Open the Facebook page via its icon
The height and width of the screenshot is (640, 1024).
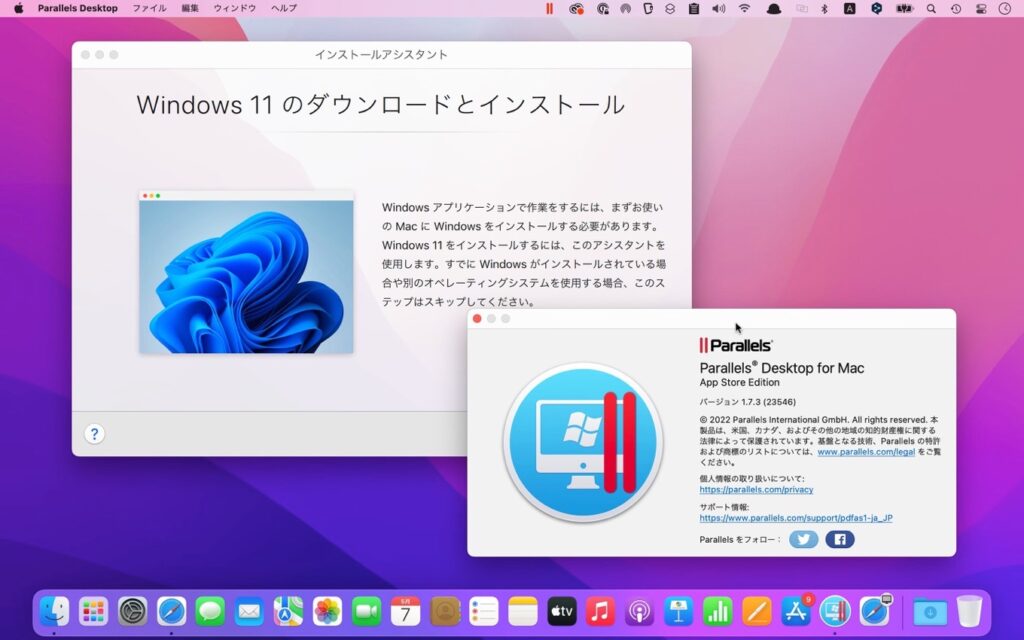840,539
